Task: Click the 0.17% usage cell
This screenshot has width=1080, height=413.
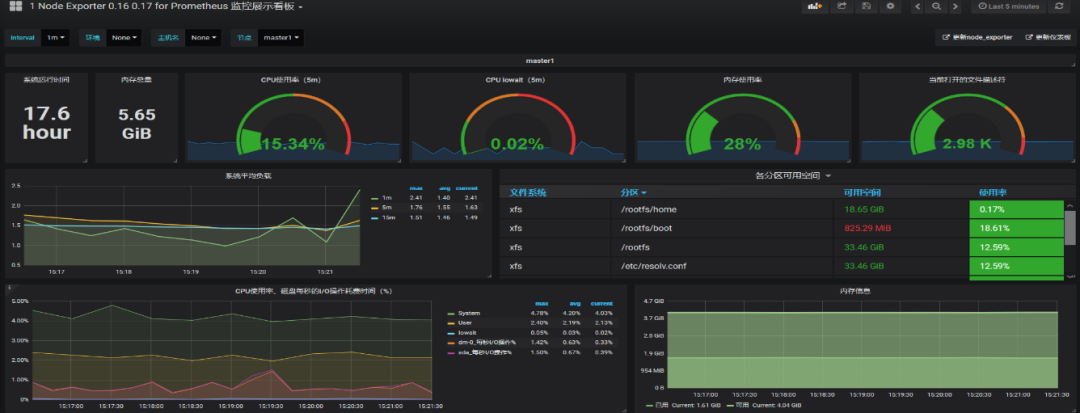Action: pyautogui.click(x=1016, y=209)
